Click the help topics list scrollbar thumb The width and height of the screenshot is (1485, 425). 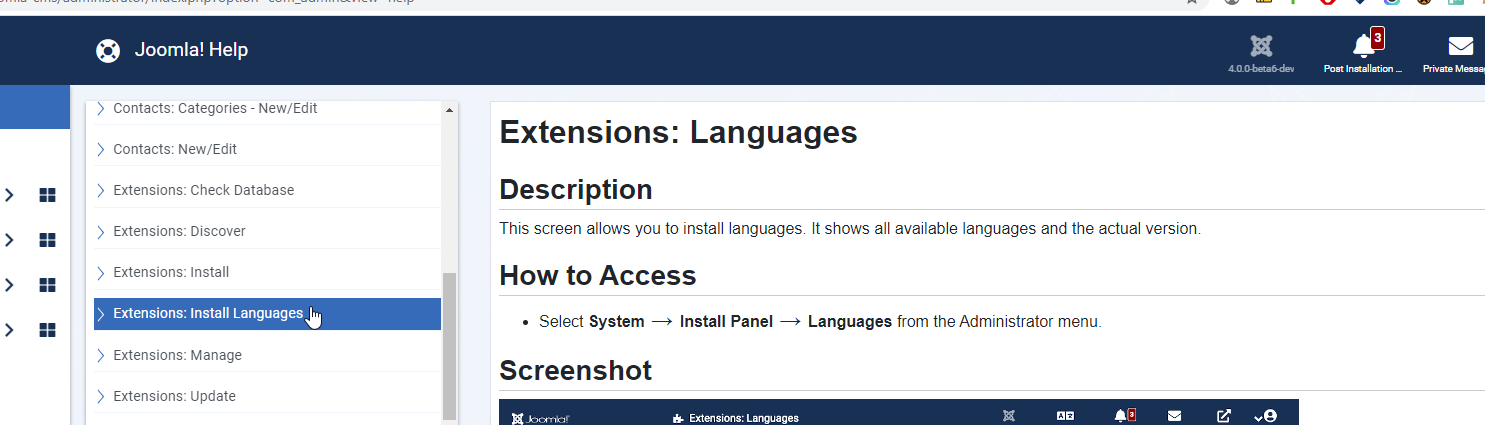click(449, 345)
